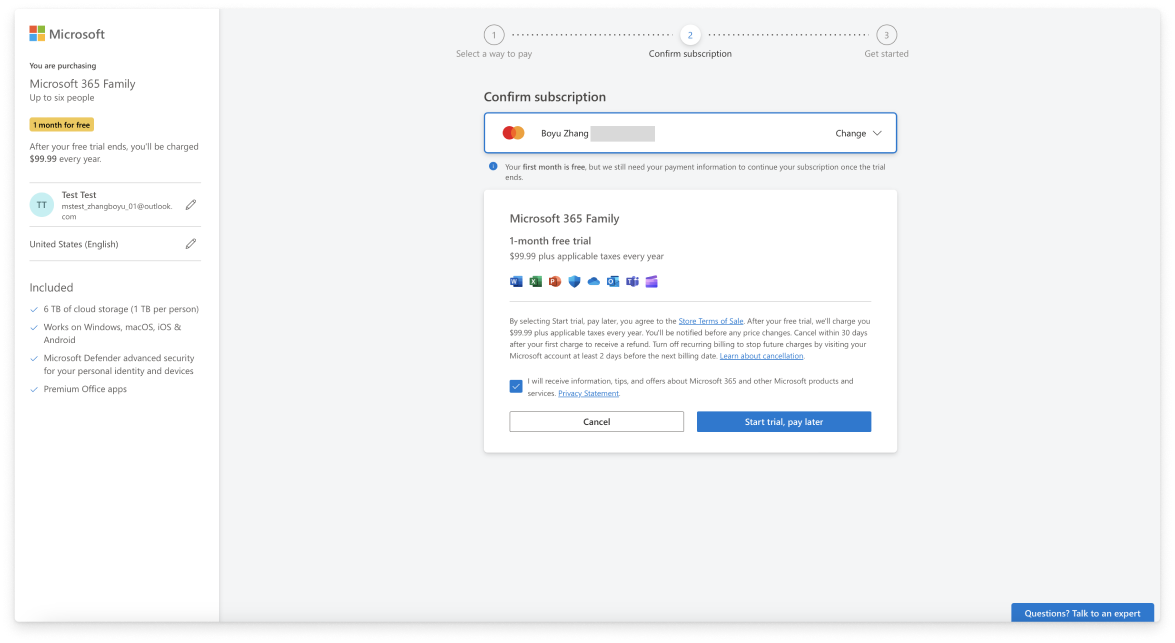
Task: Click the Included section heading
Action: (x=51, y=287)
